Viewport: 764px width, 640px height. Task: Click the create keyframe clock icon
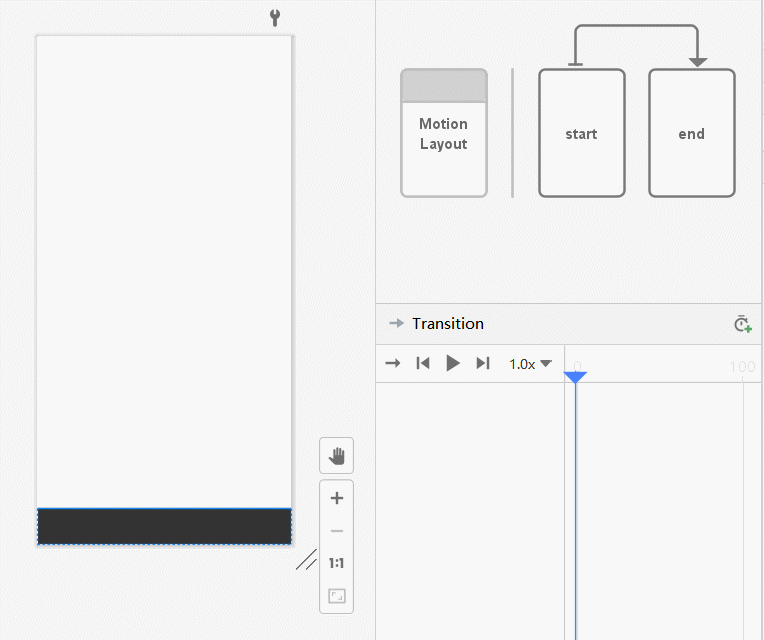[x=741, y=324]
